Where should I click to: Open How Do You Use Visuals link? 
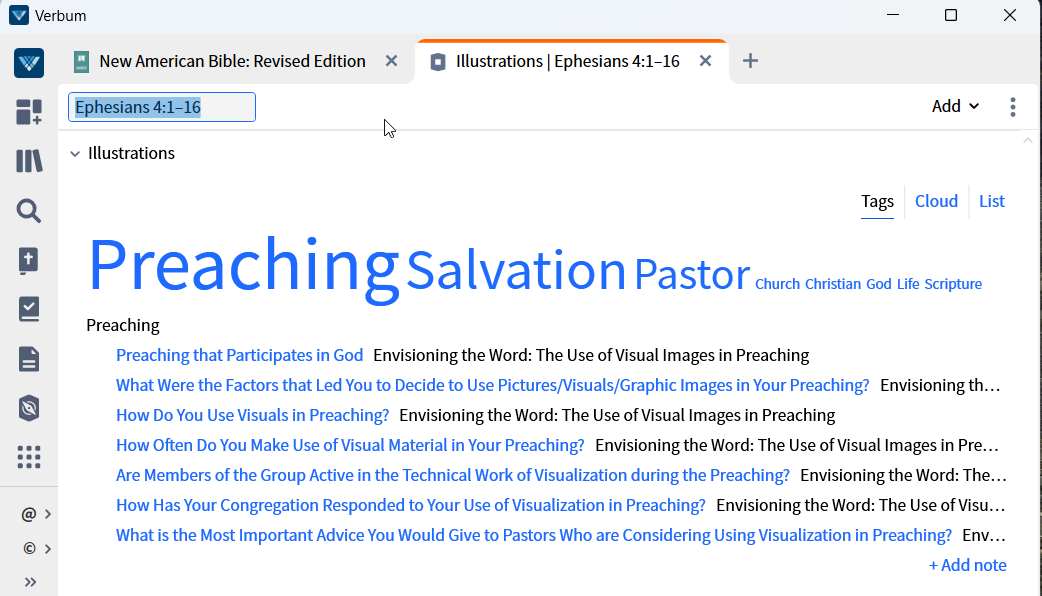pos(253,415)
